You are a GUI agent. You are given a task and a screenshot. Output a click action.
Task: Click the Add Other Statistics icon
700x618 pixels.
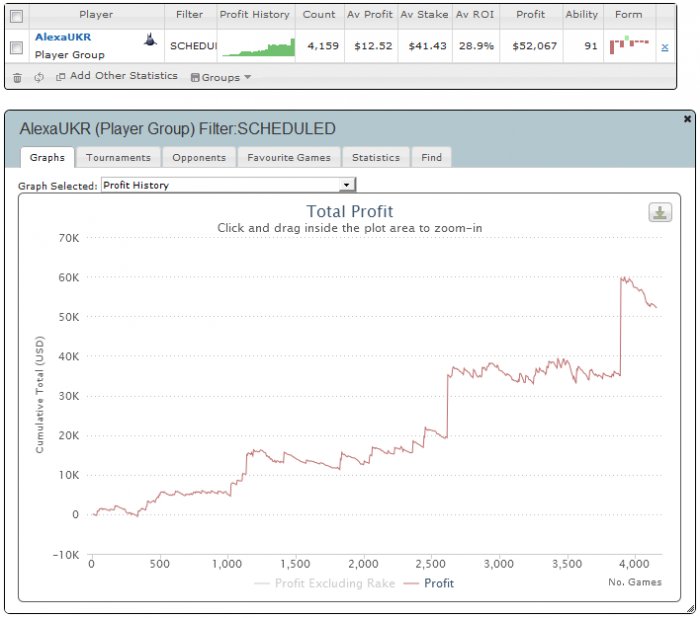coord(60,77)
